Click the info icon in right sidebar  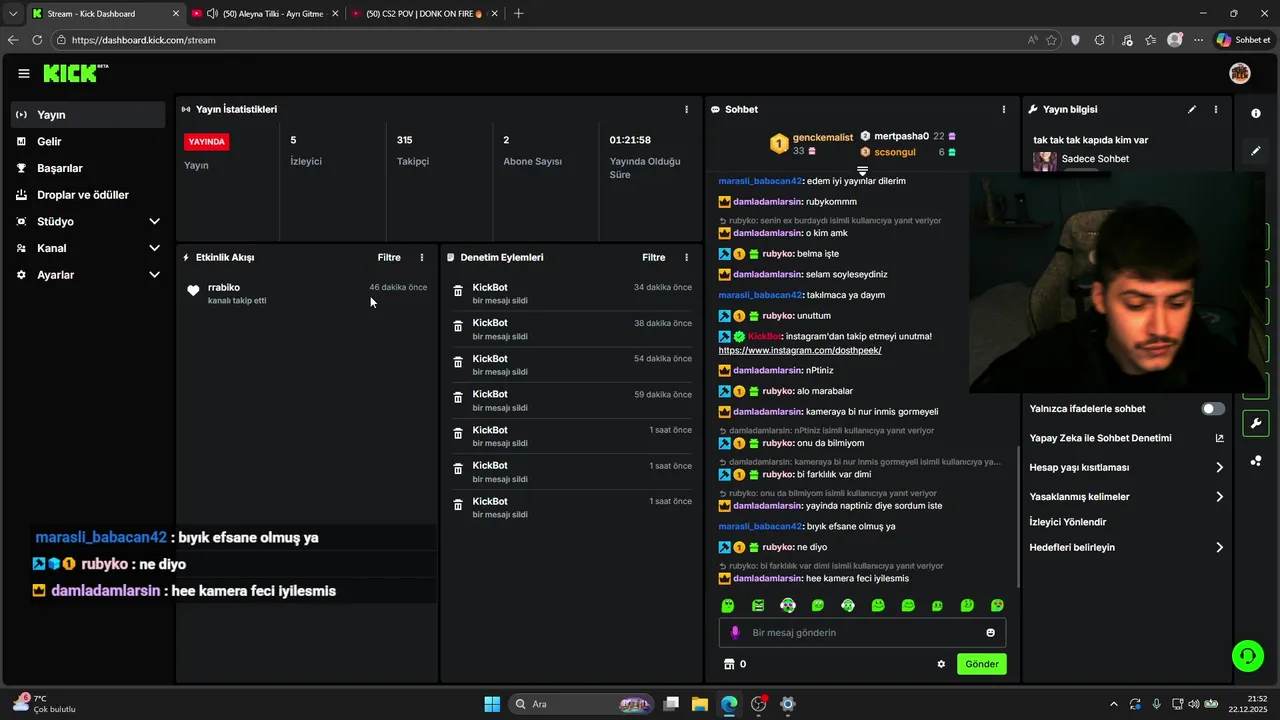click(x=1256, y=114)
